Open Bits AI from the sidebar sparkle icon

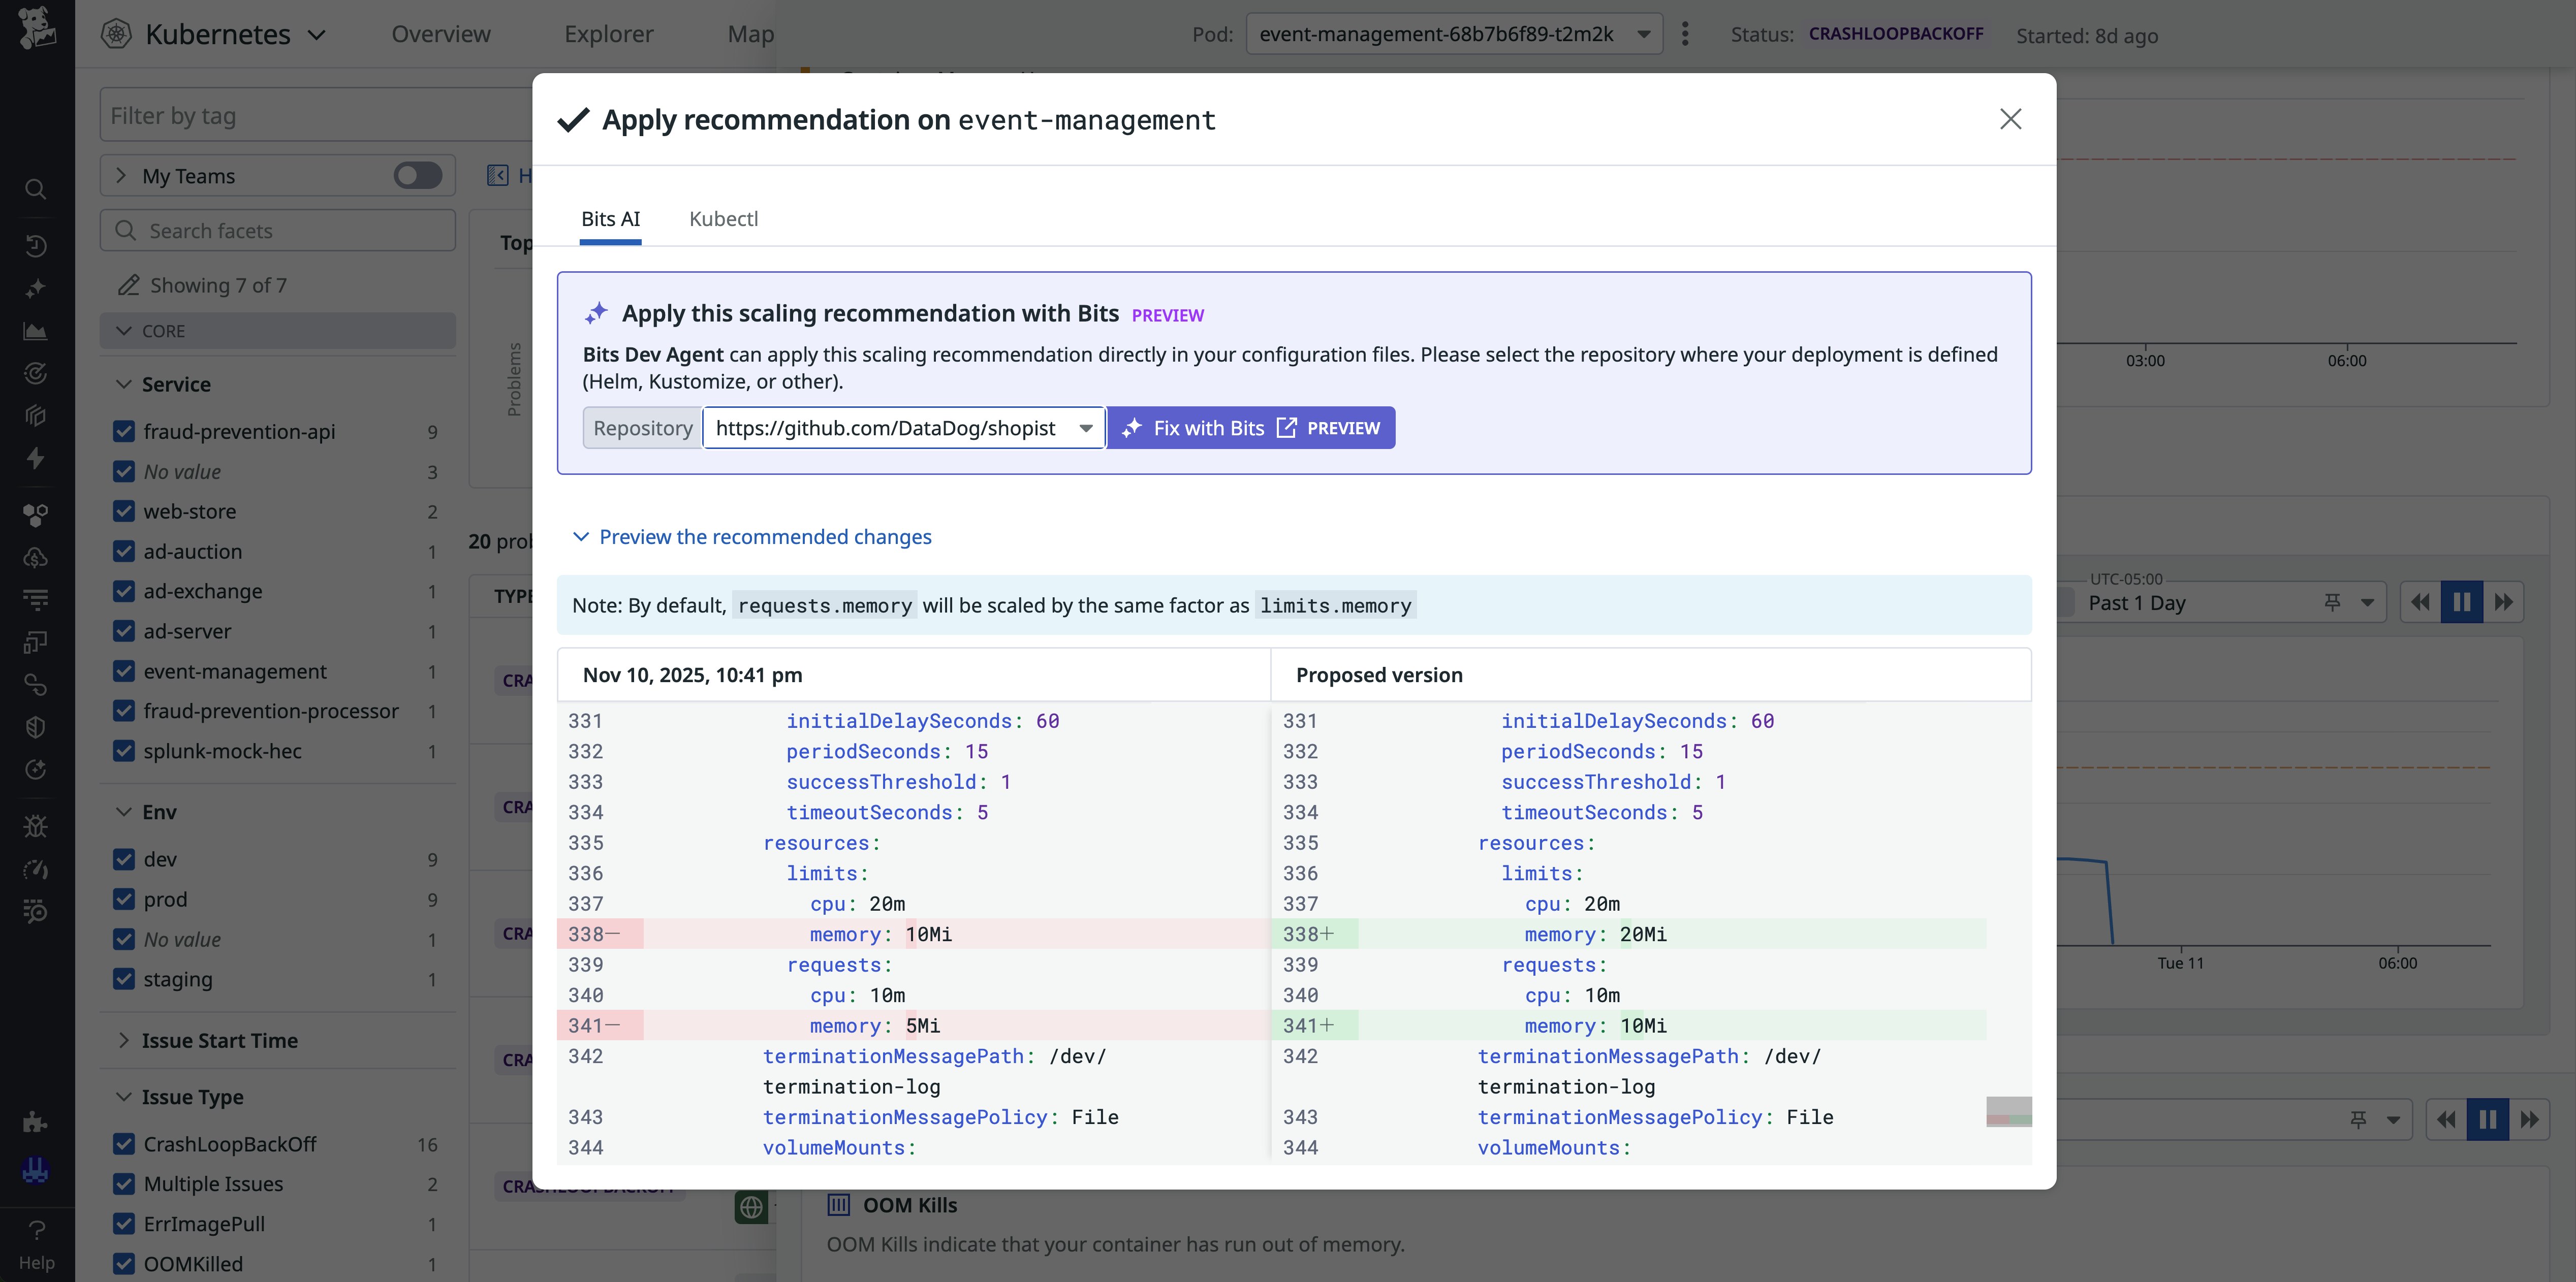[x=35, y=287]
